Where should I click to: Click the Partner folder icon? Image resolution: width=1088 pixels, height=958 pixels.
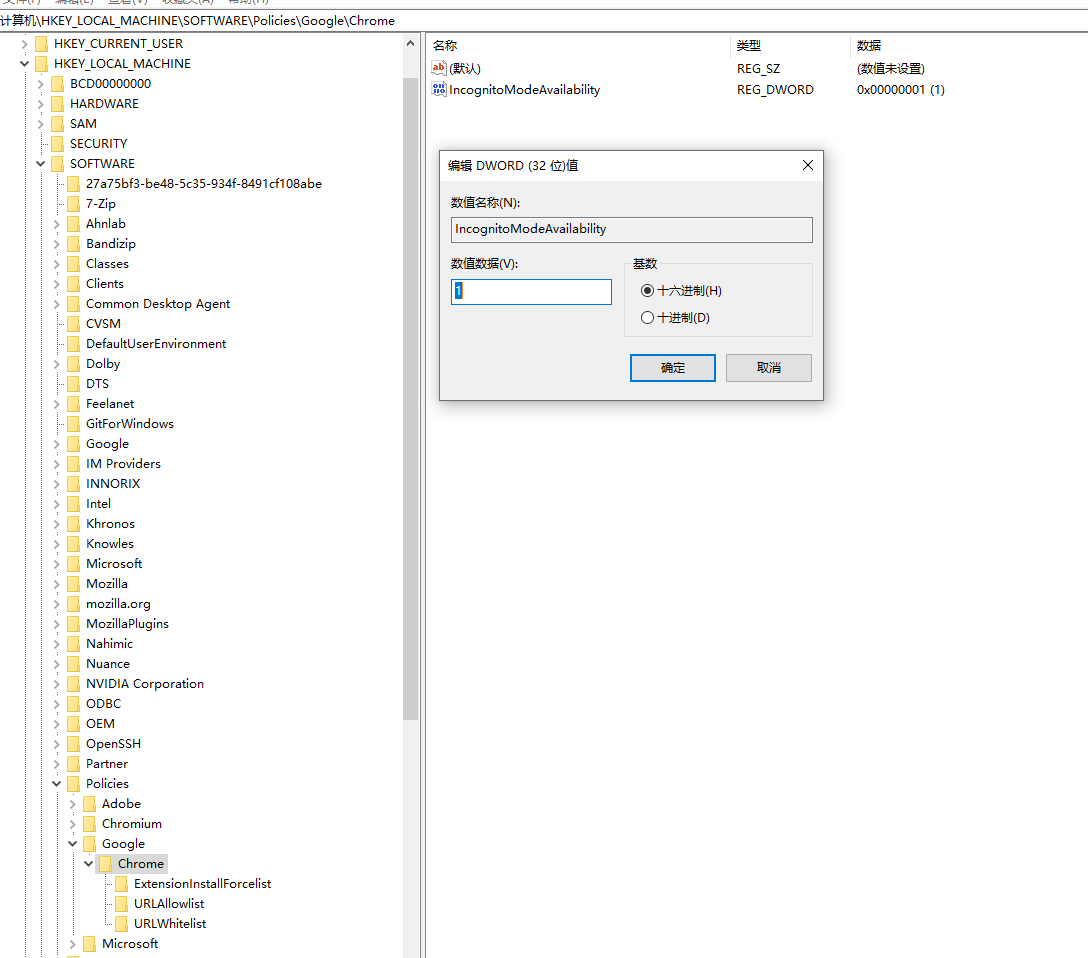click(x=74, y=764)
